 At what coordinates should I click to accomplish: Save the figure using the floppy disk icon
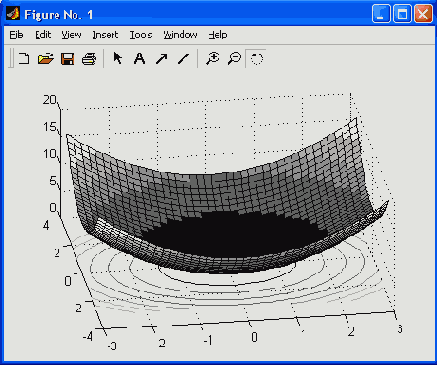tap(67, 59)
